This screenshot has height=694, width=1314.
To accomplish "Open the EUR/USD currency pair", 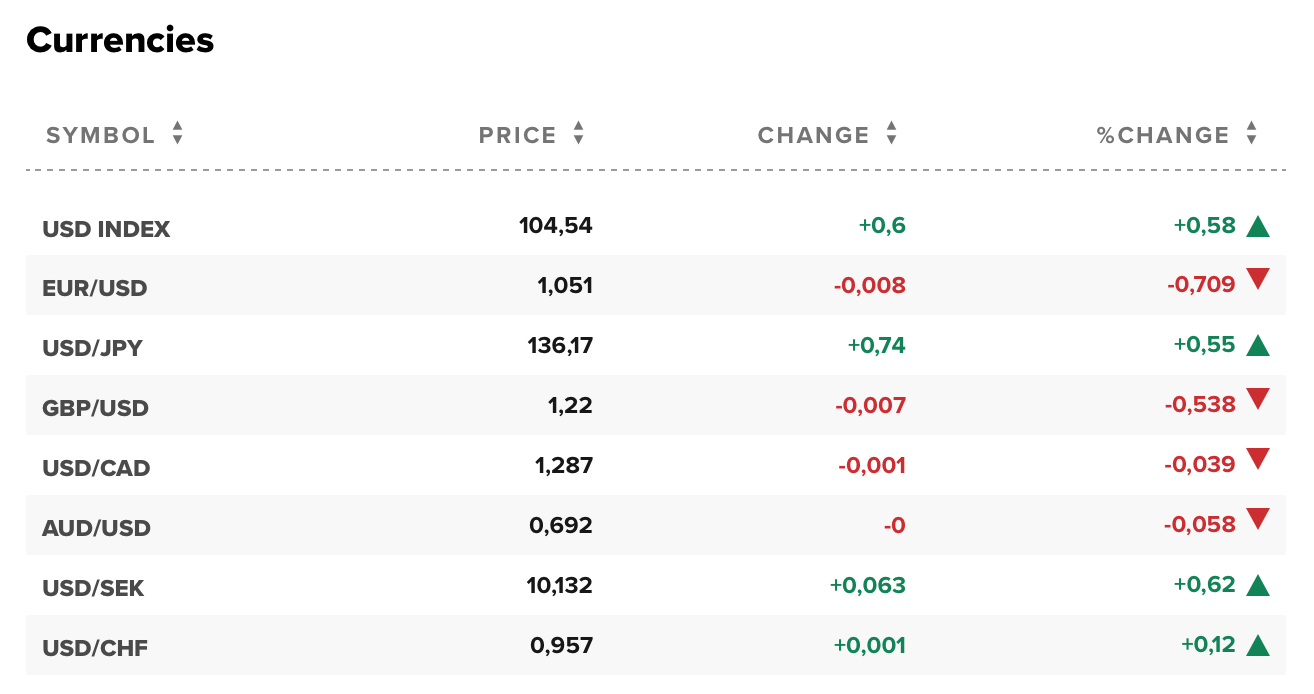I will coord(94,288).
